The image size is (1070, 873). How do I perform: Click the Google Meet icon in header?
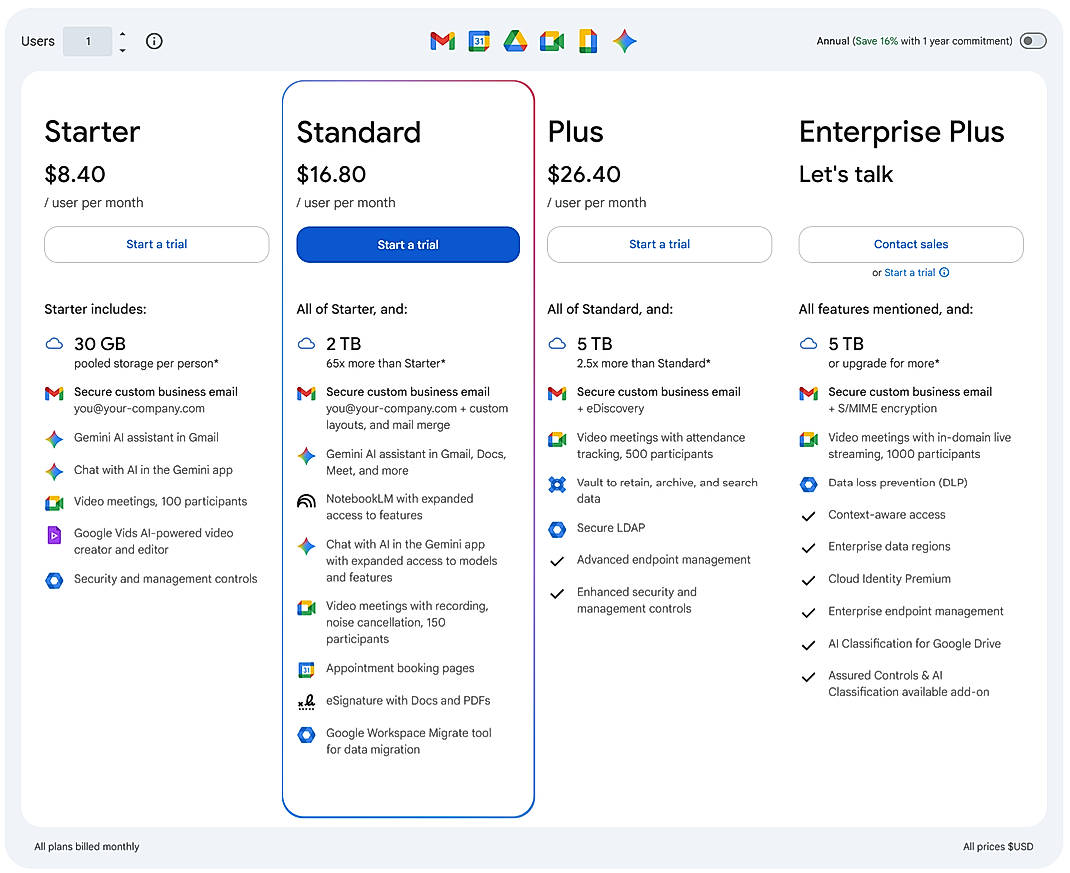pyautogui.click(x=551, y=42)
